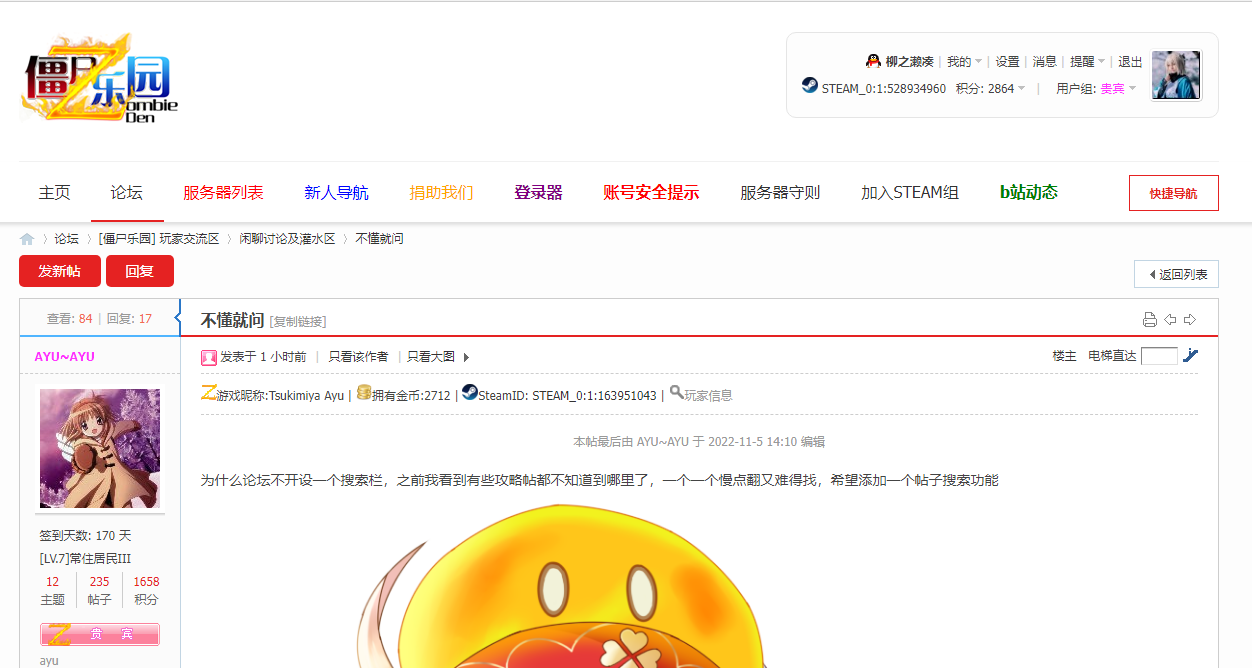Open the 加入STEAM组 nav item

pos(910,192)
